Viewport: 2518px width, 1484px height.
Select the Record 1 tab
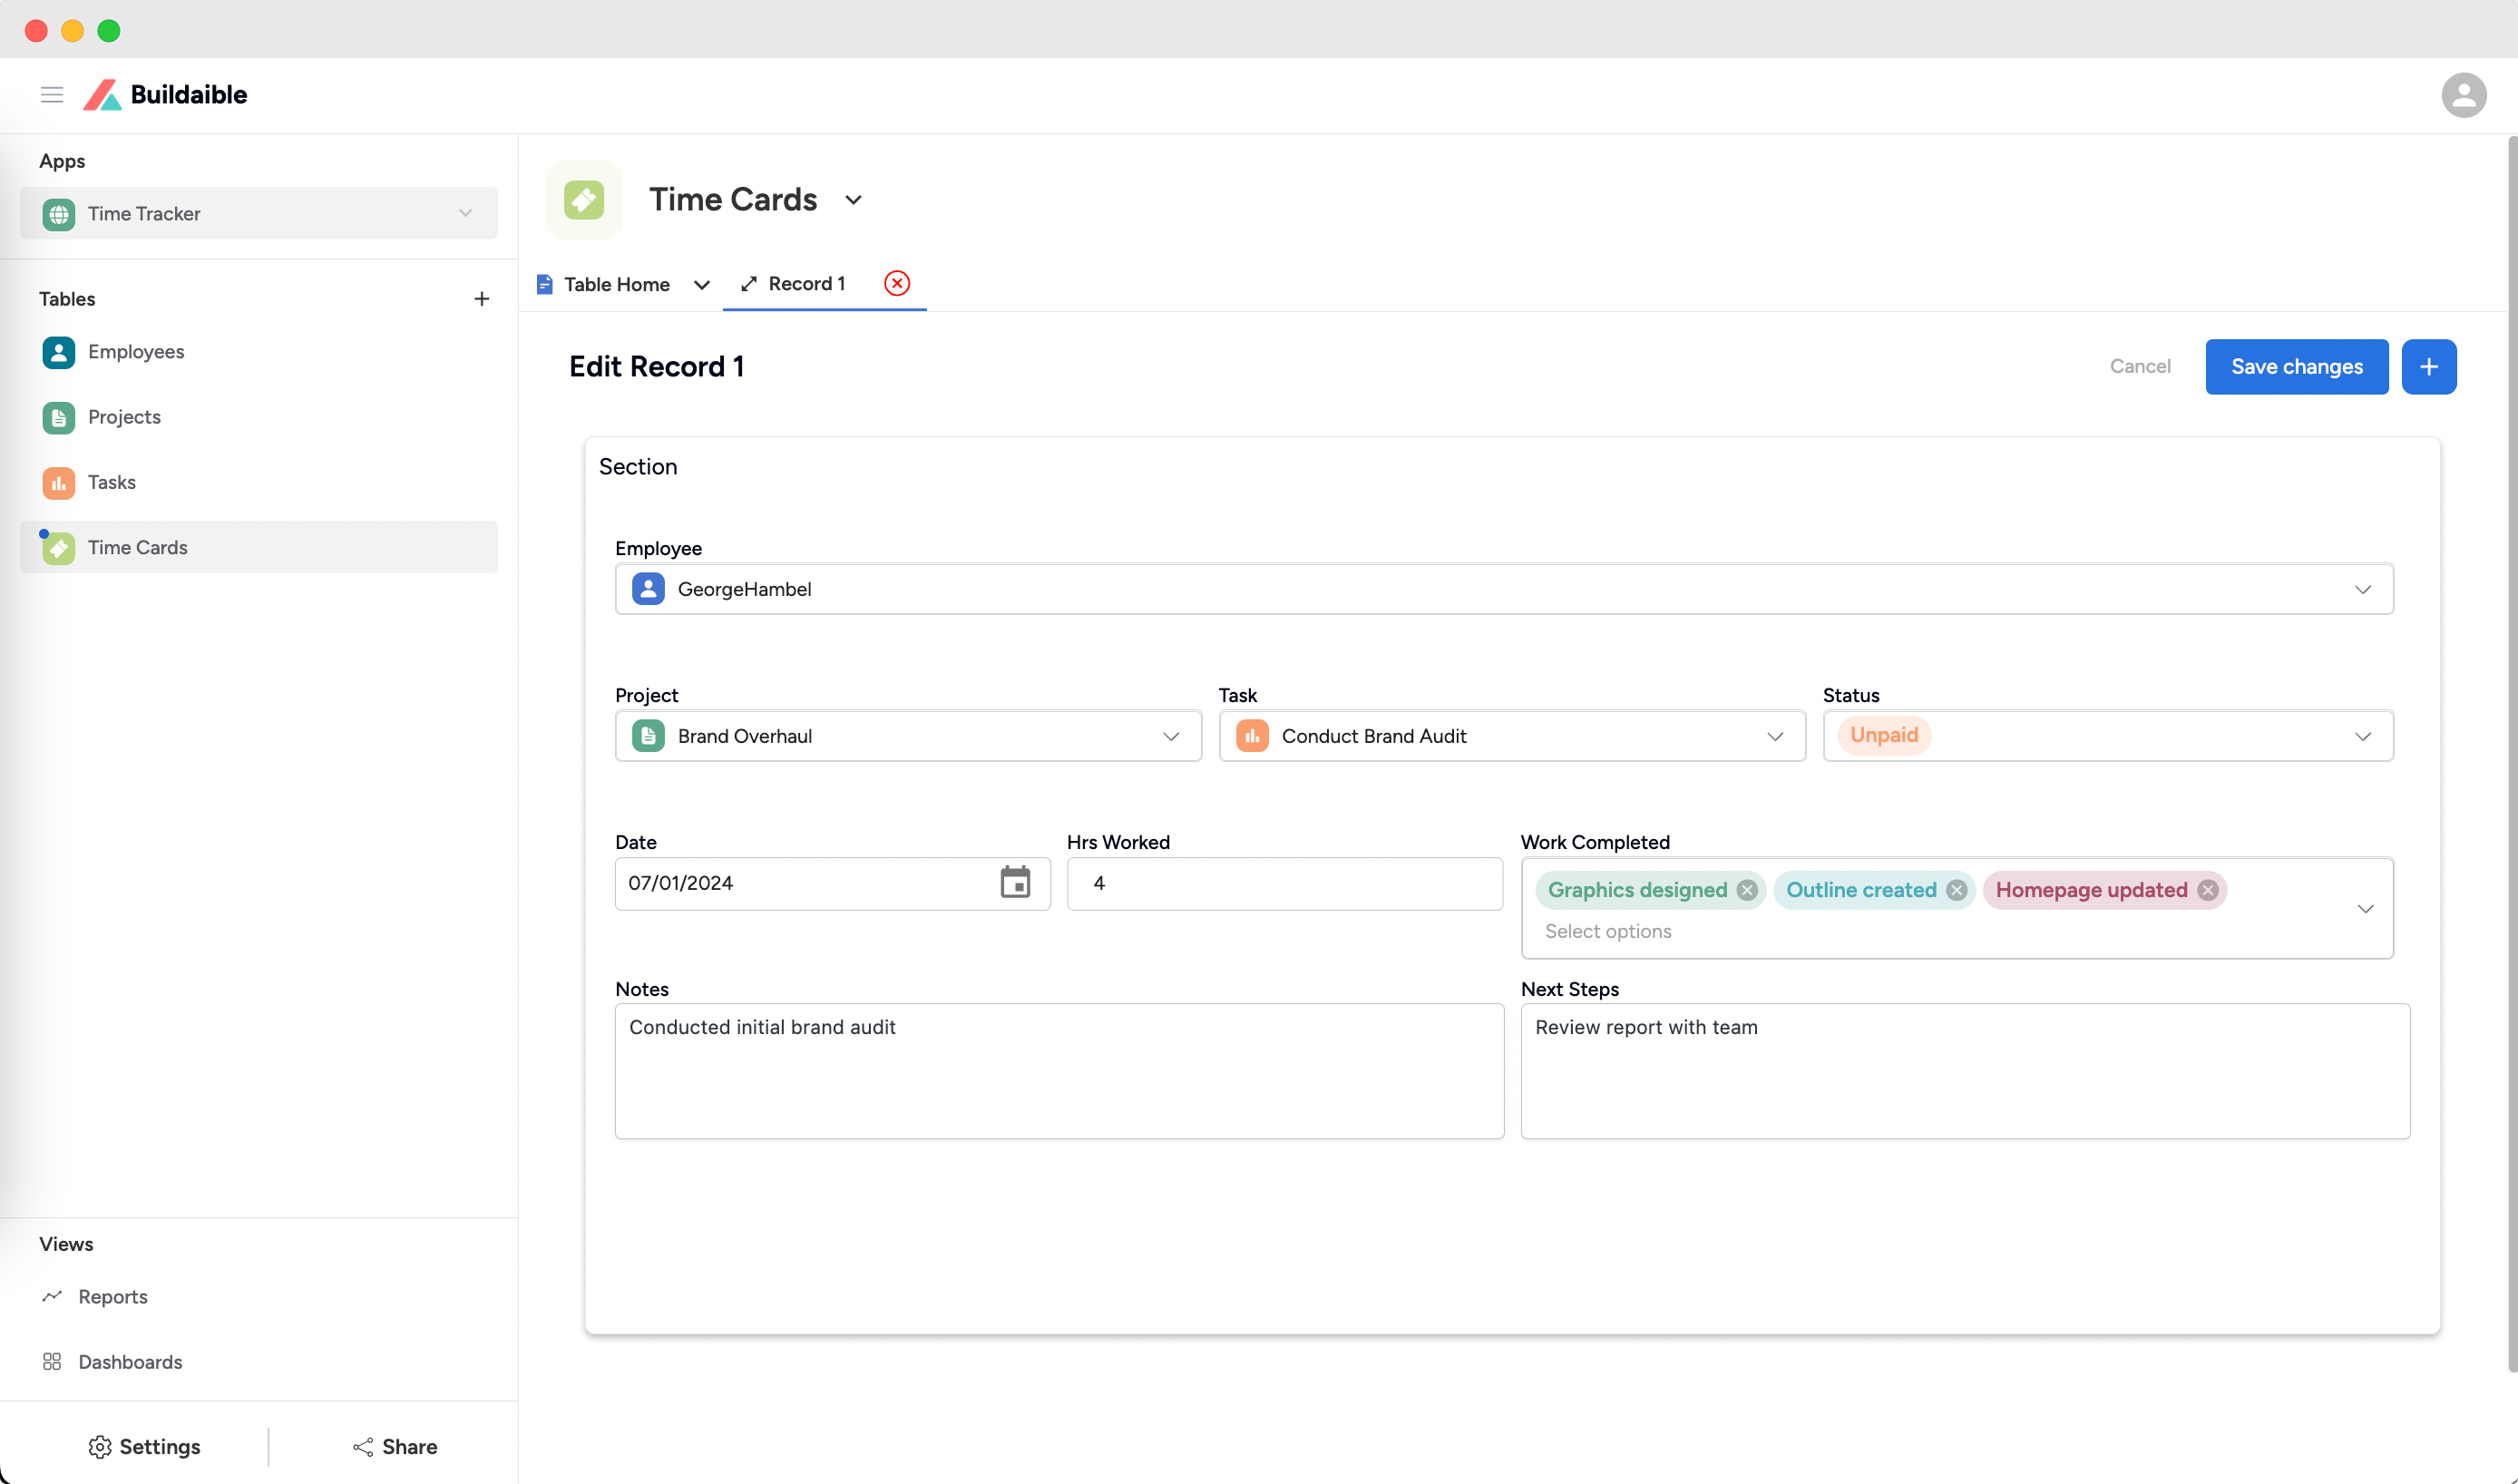coord(807,284)
